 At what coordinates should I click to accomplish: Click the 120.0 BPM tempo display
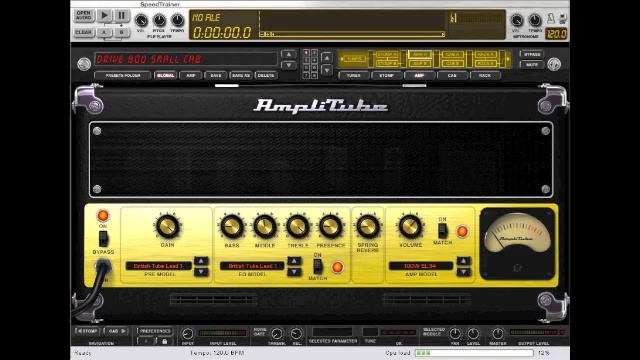556,34
